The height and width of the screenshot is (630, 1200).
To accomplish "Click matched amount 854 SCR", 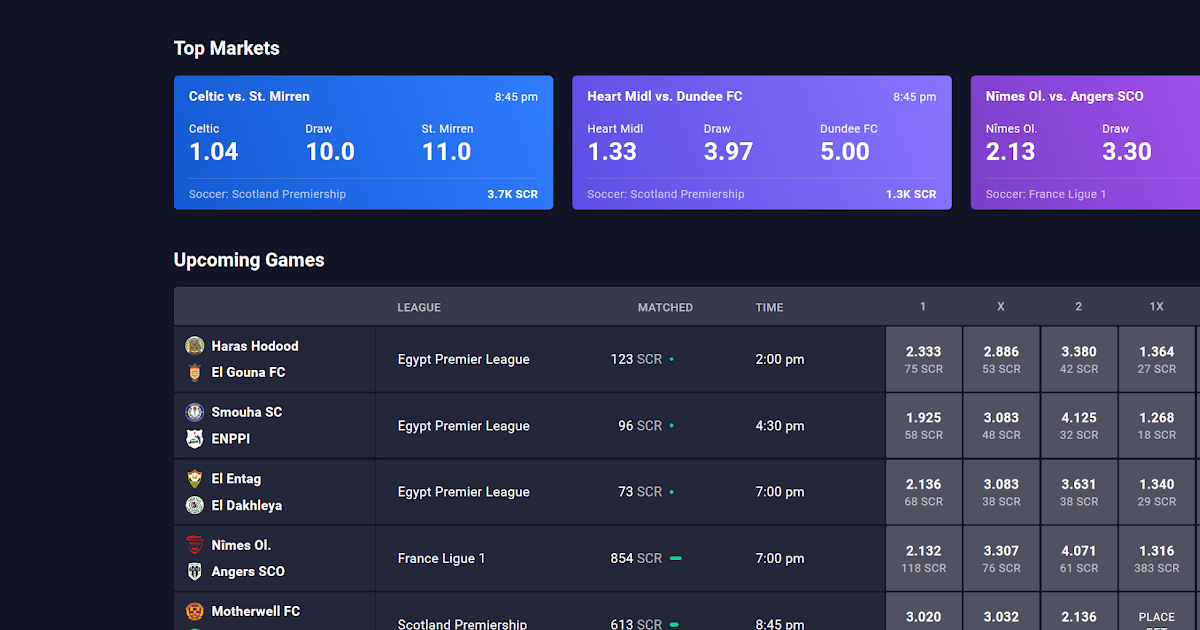I will tap(636, 558).
